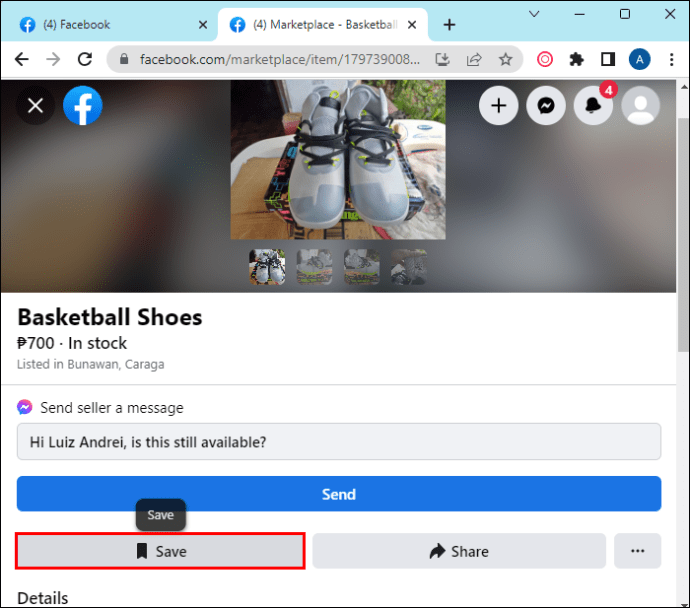Screen dimensions: 690x608
Task: Open the Messenger chats icon
Action: (x=546, y=106)
